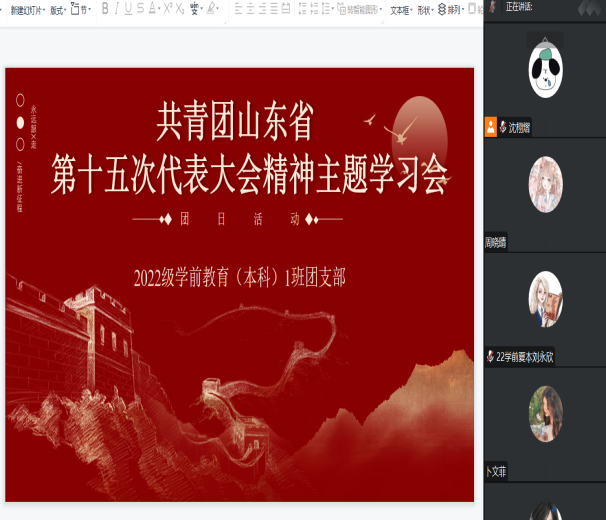The height and width of the screenshot is (520, 606).
Task: Toggle bold formatting in the toolbar
Action: pos(105,9)
